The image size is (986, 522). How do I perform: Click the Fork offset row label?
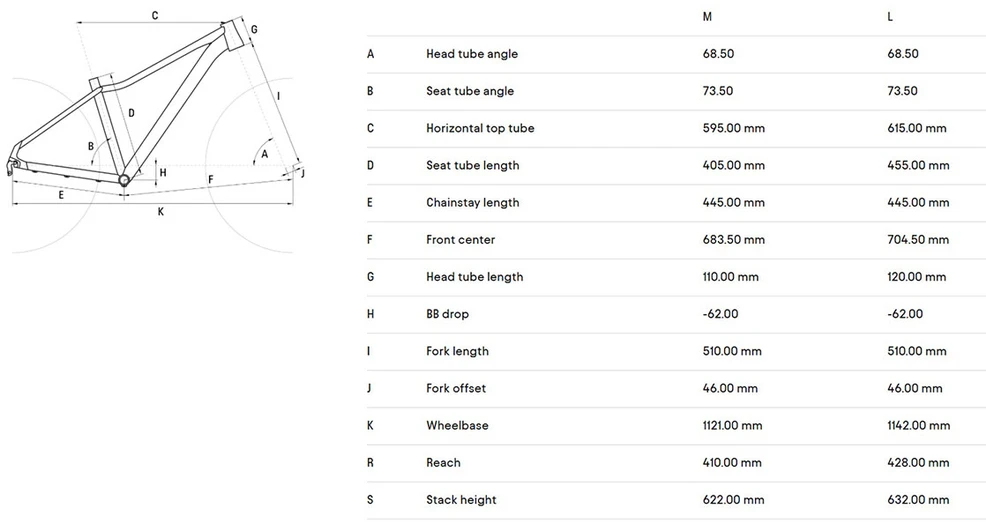coord(456,389)
